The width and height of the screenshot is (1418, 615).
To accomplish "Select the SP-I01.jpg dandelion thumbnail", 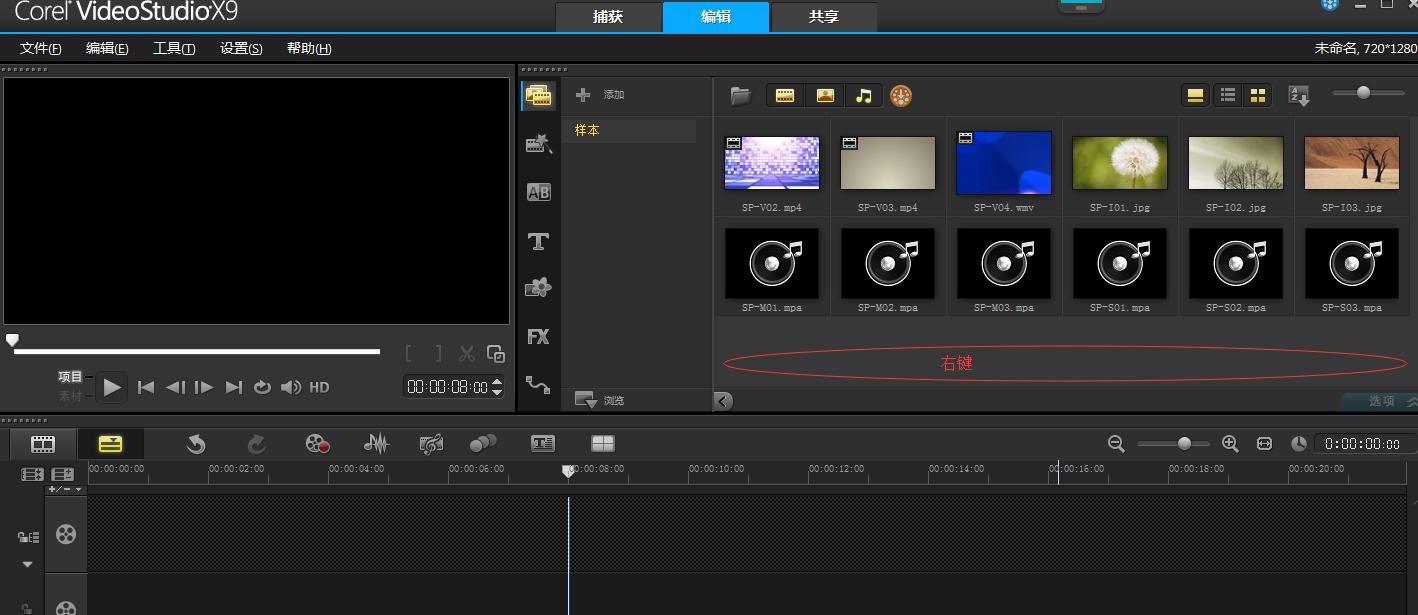I will tap(1119, 163).
